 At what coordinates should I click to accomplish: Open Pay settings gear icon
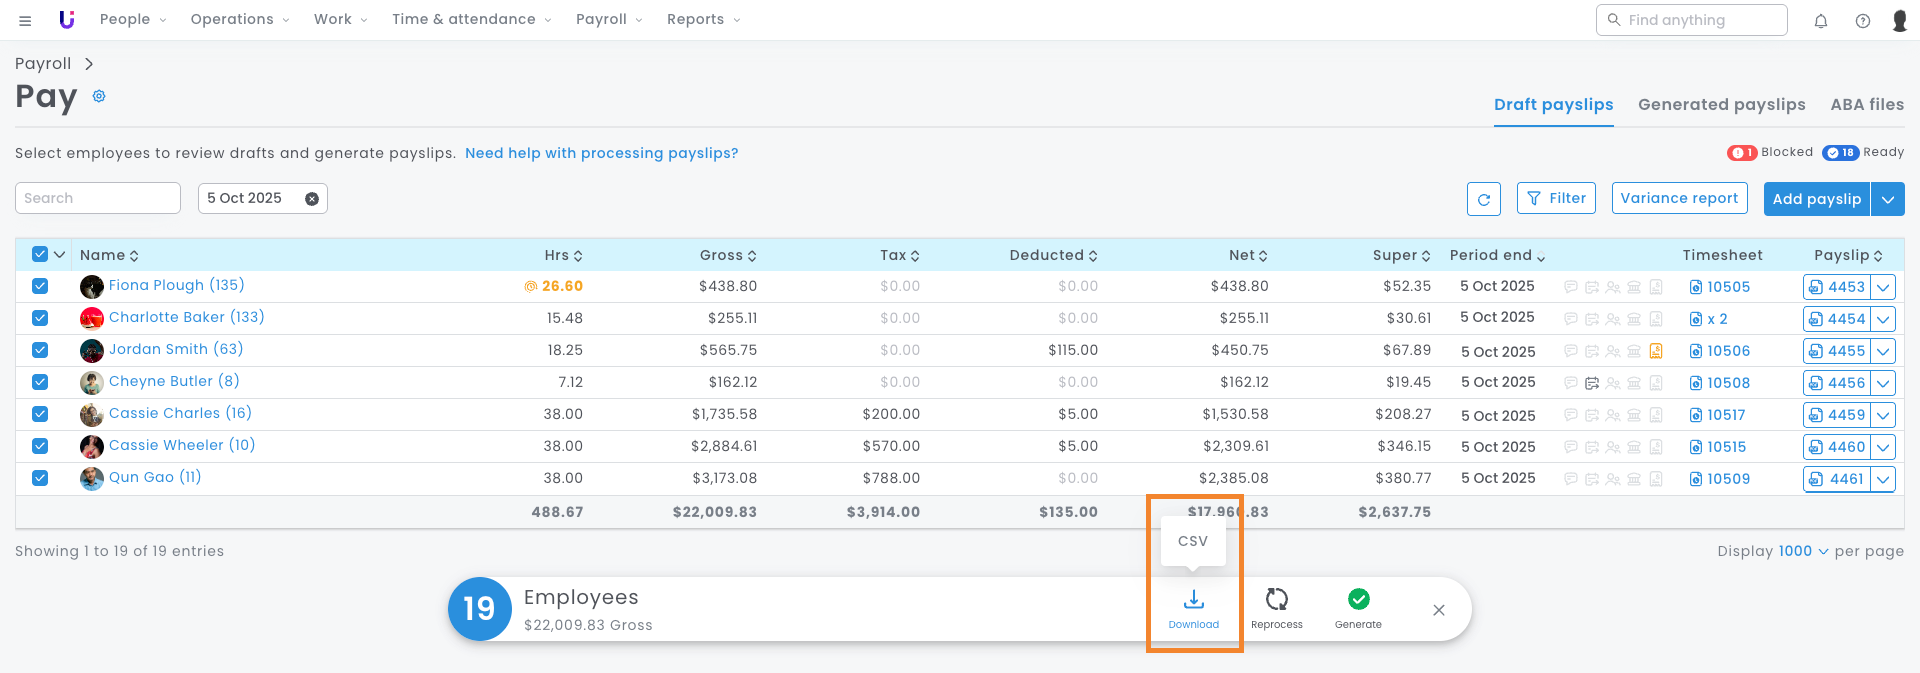click(99, 96)
